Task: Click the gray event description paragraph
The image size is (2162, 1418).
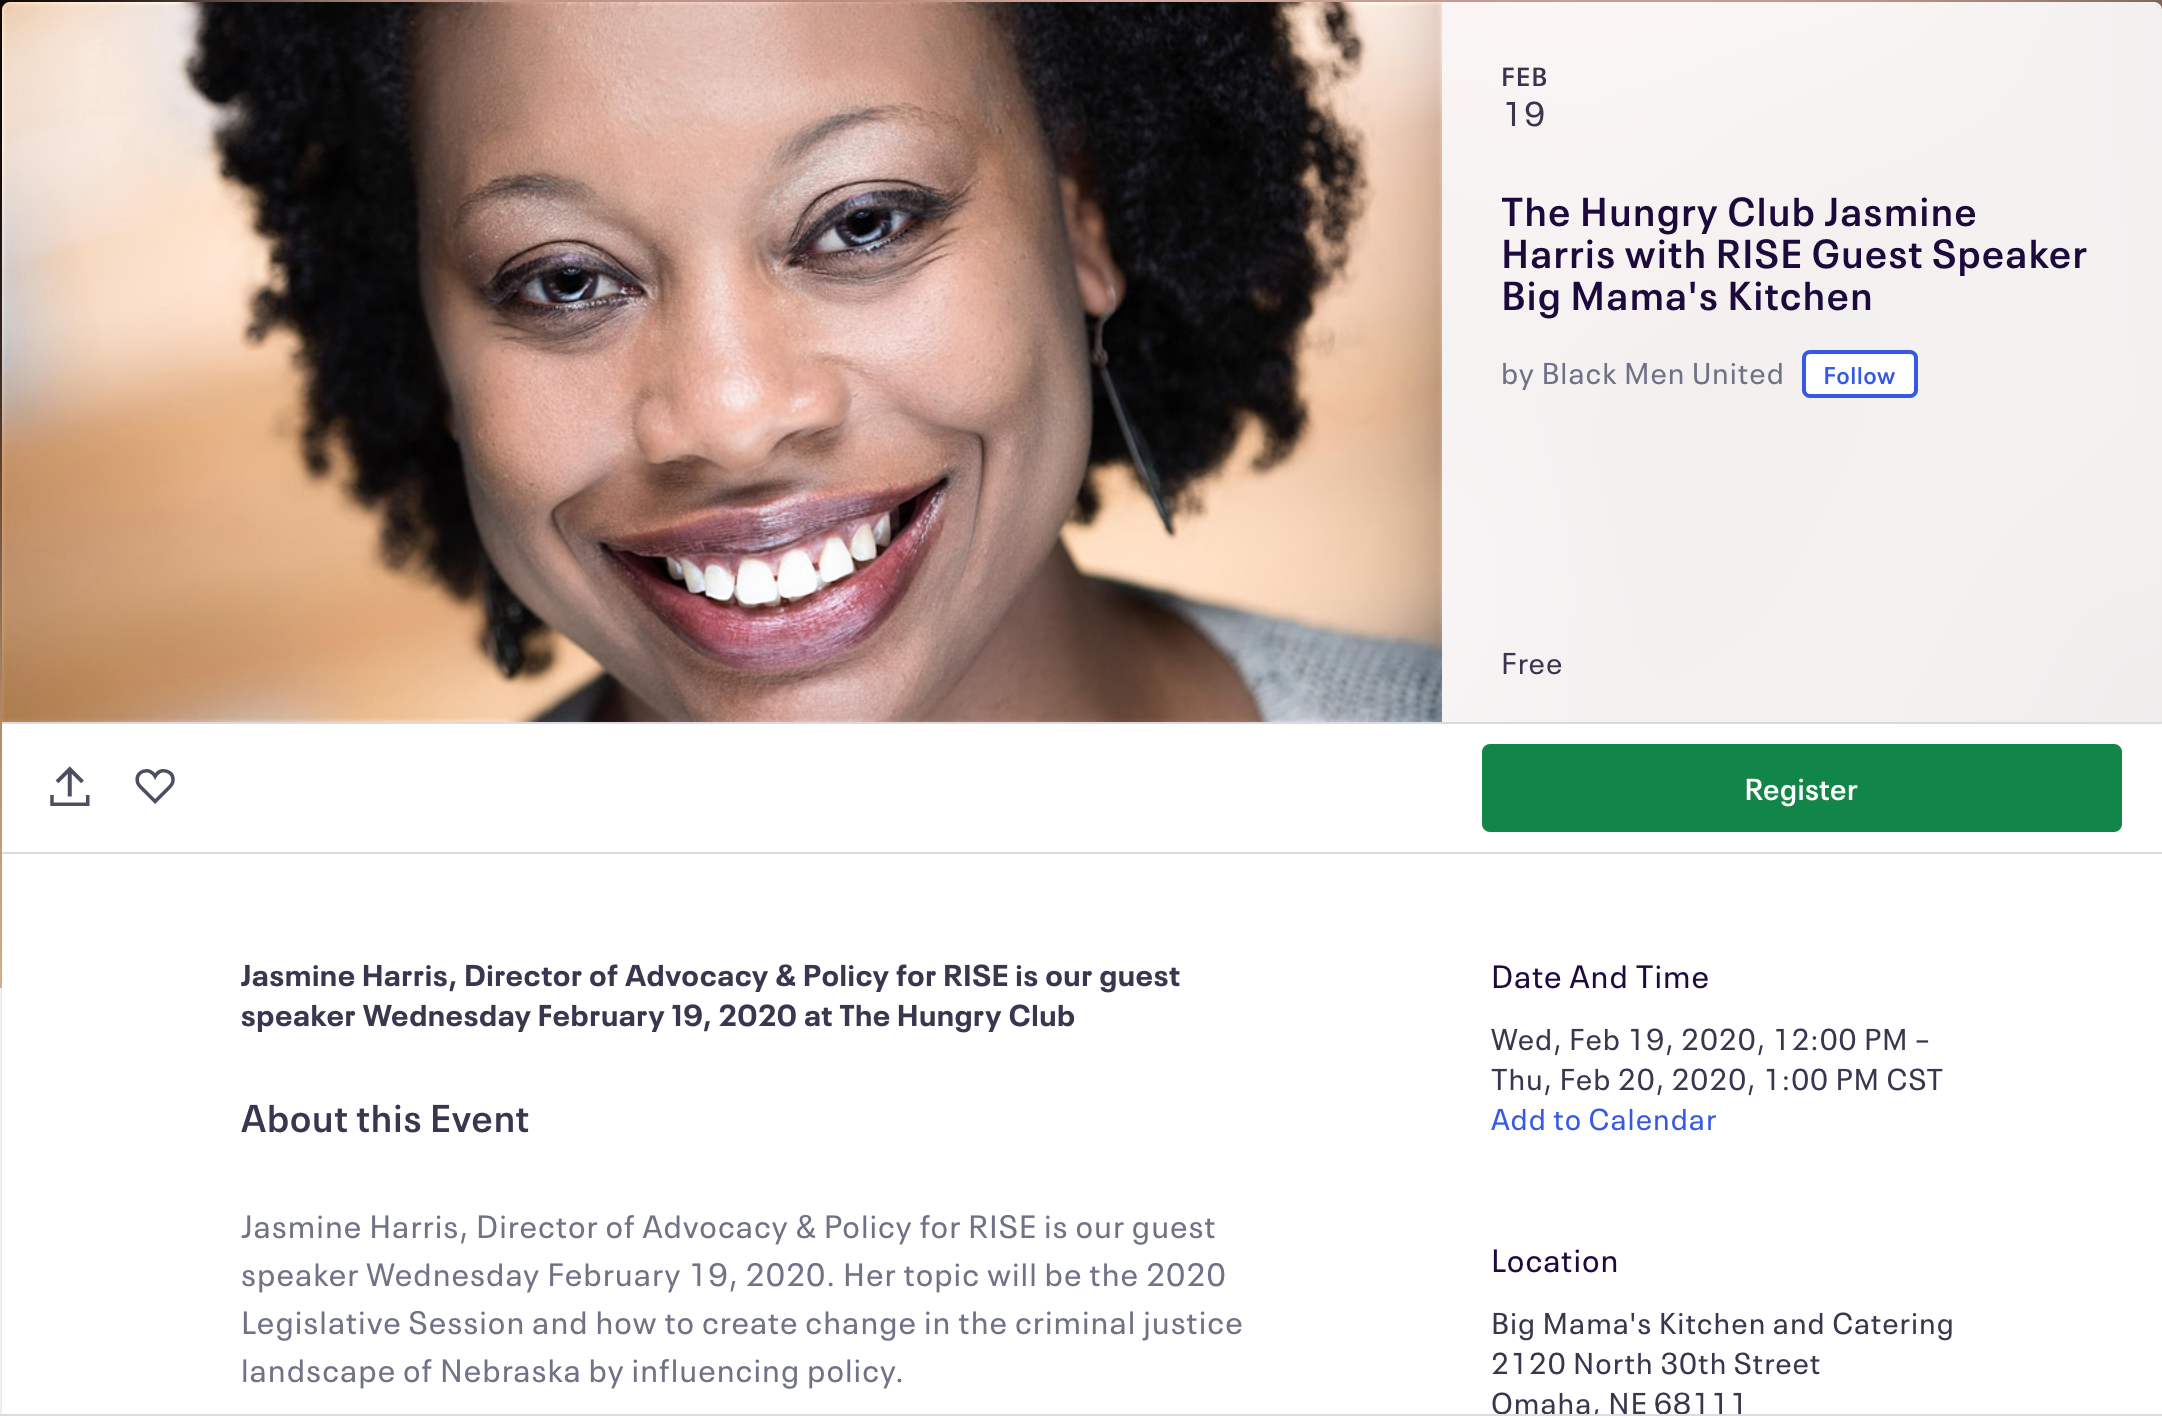Action: (740, 1299)
